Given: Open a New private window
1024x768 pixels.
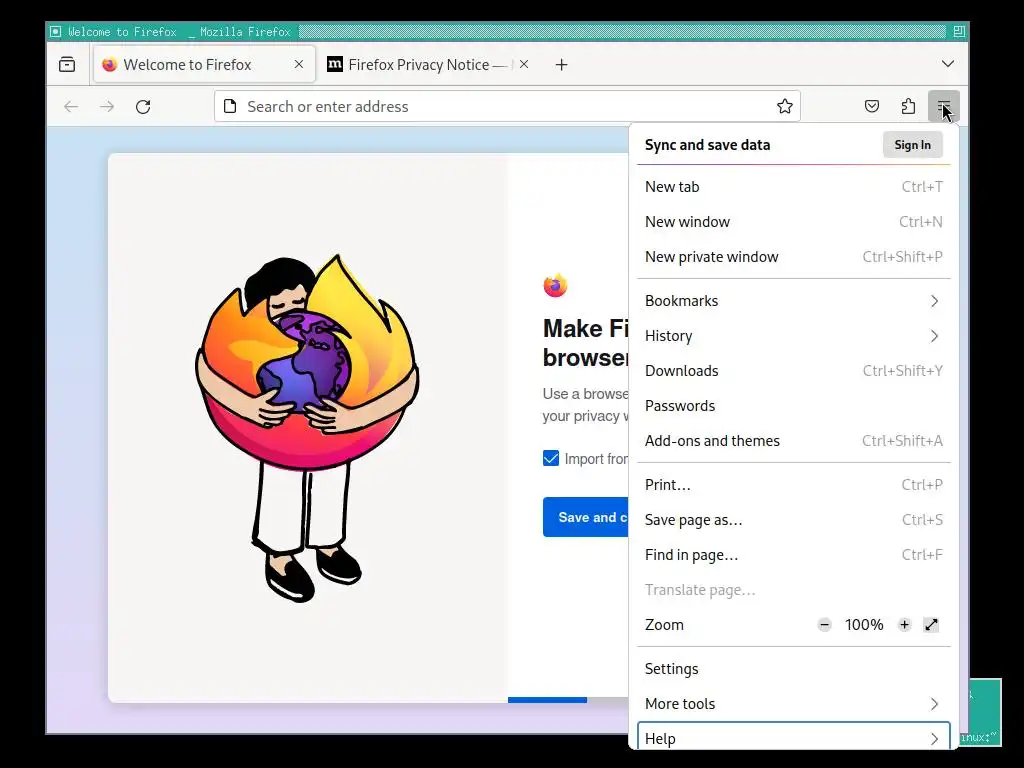Looking at the screenshot, I should [x=793, y=257].
